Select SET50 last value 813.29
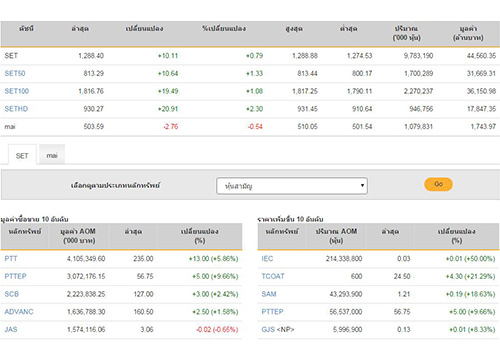 click(94, 73)
